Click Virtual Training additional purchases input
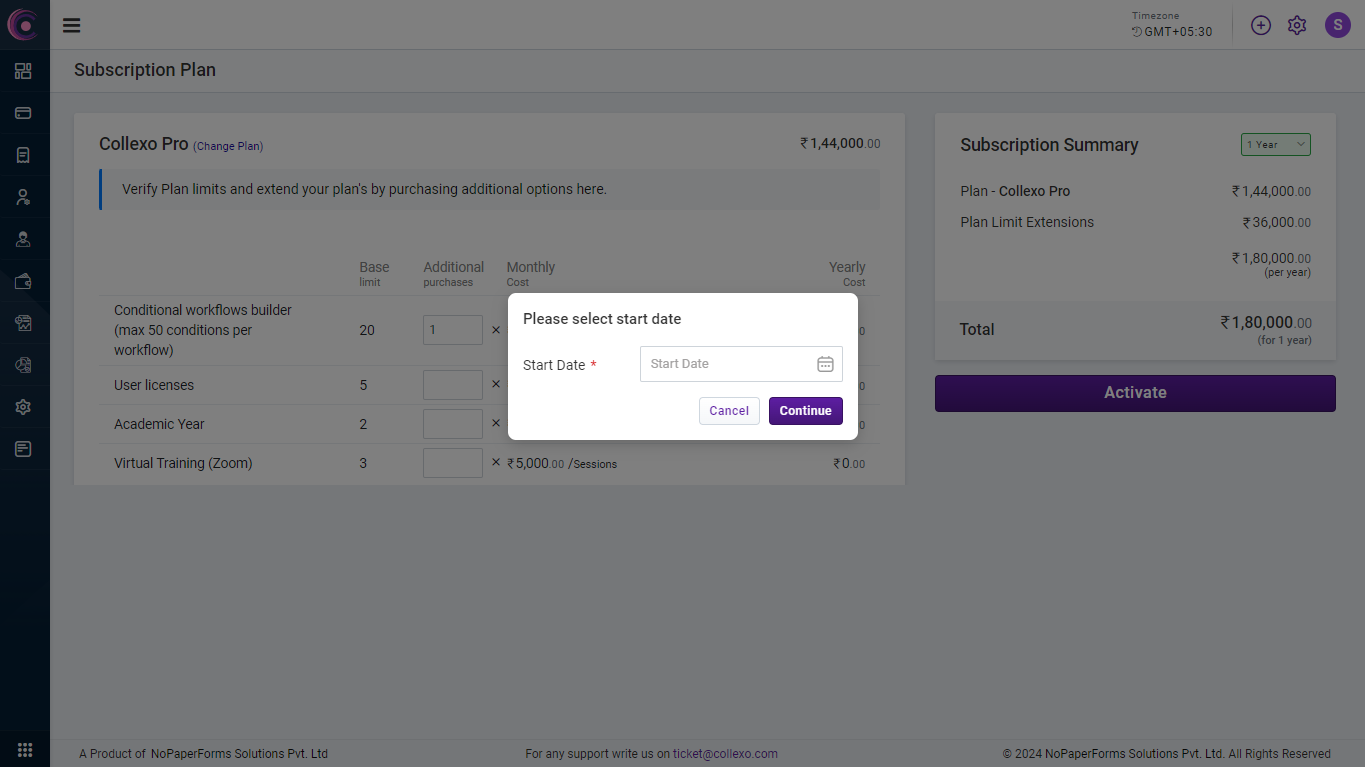Image resolution: width=1365 pixels, height=767 pixels. pos(452,463)
